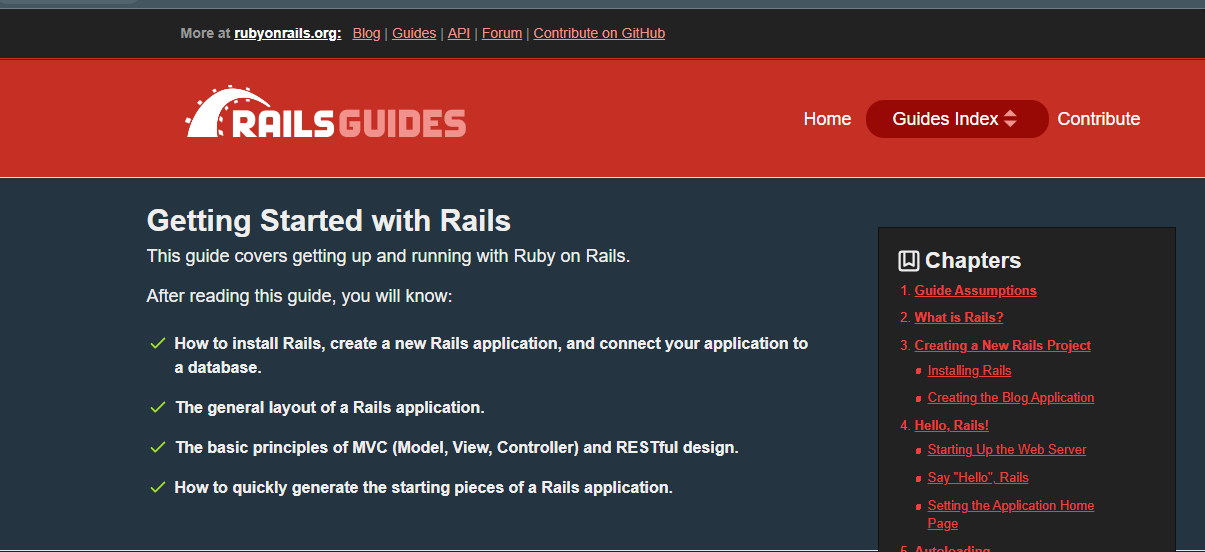Viewport: 1205px width, 552px height.
Task: Jump to Hello, Rails! chapter
Action: (951, 425)
